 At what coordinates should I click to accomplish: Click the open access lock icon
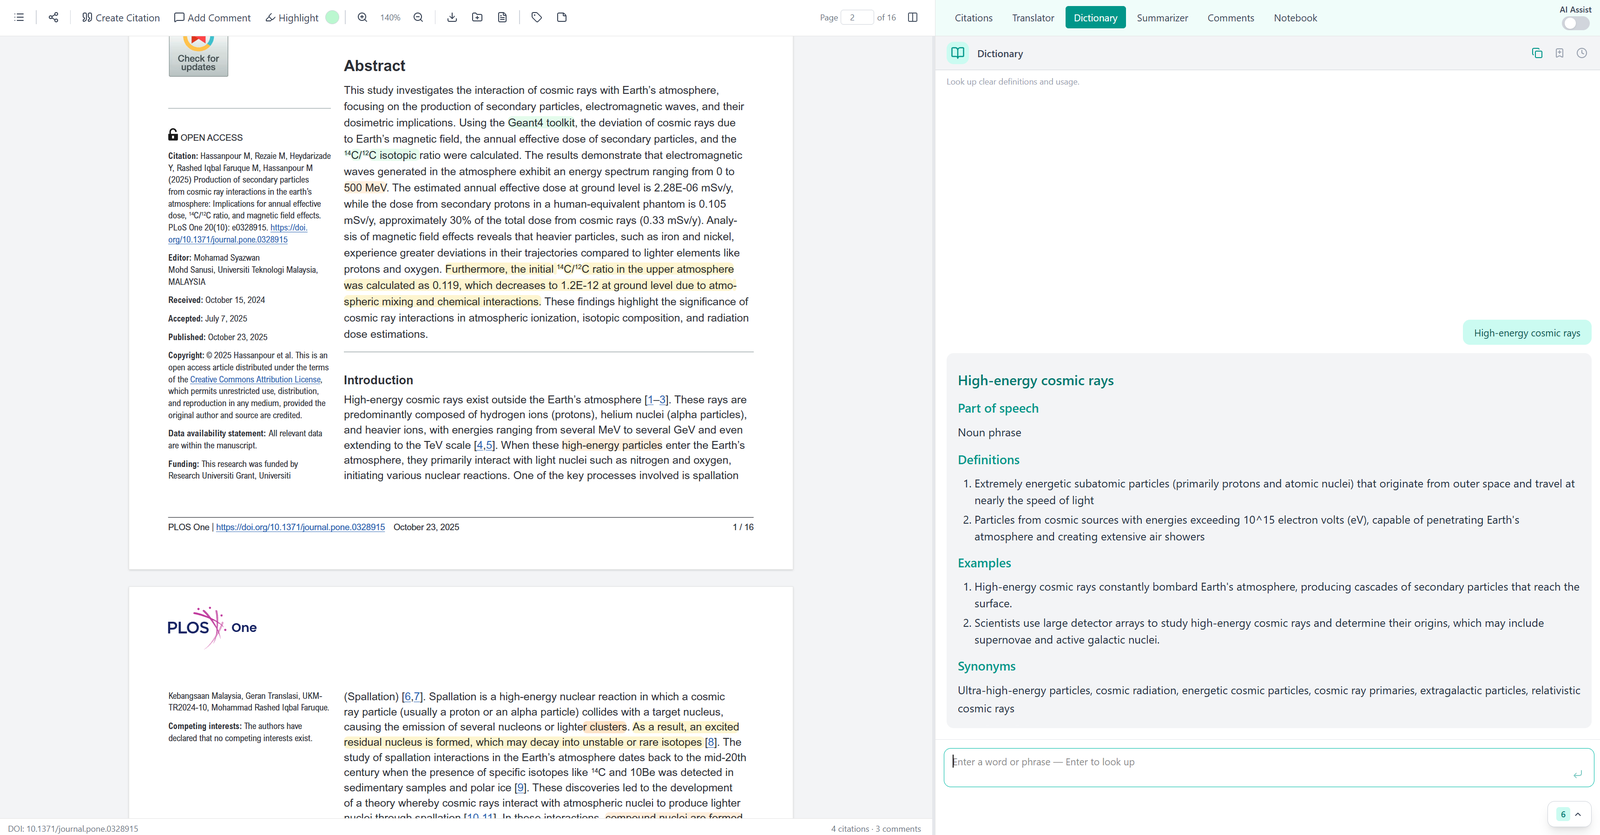click(x=173, y=134)
